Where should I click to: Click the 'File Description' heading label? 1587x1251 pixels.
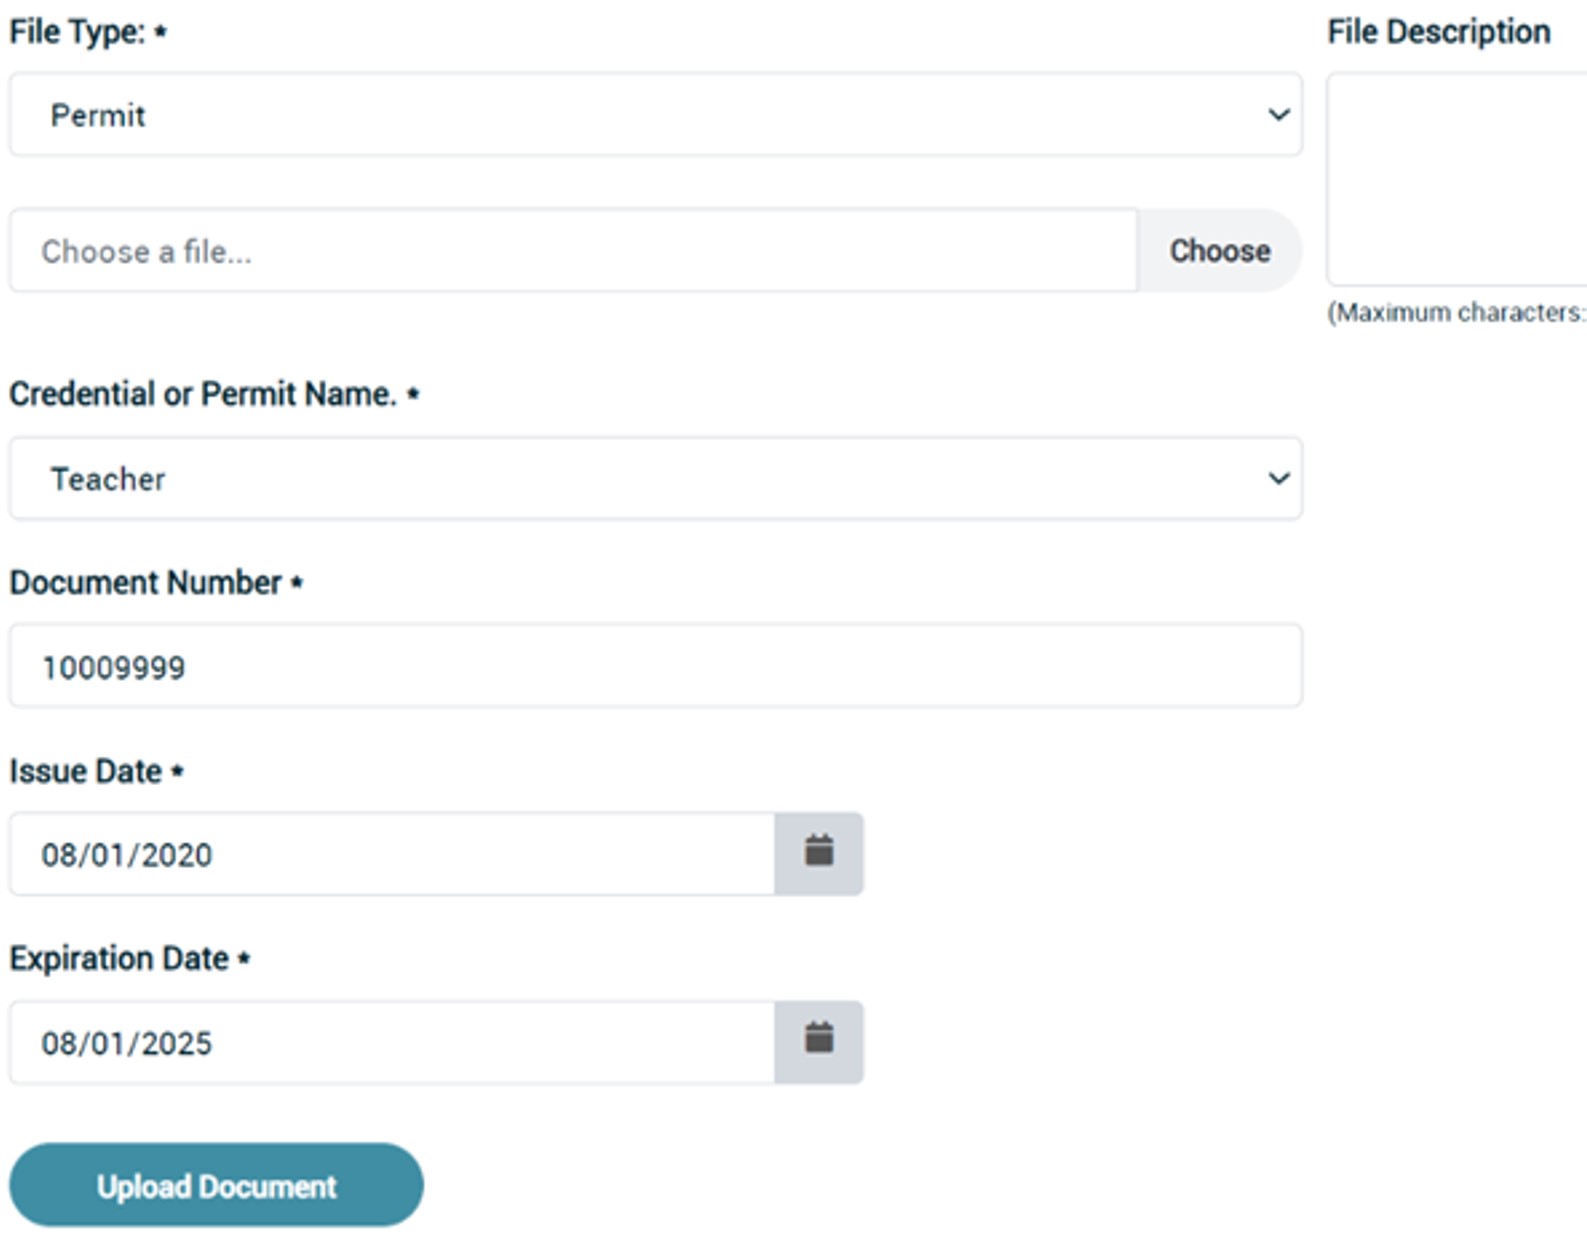(1438, 32)
